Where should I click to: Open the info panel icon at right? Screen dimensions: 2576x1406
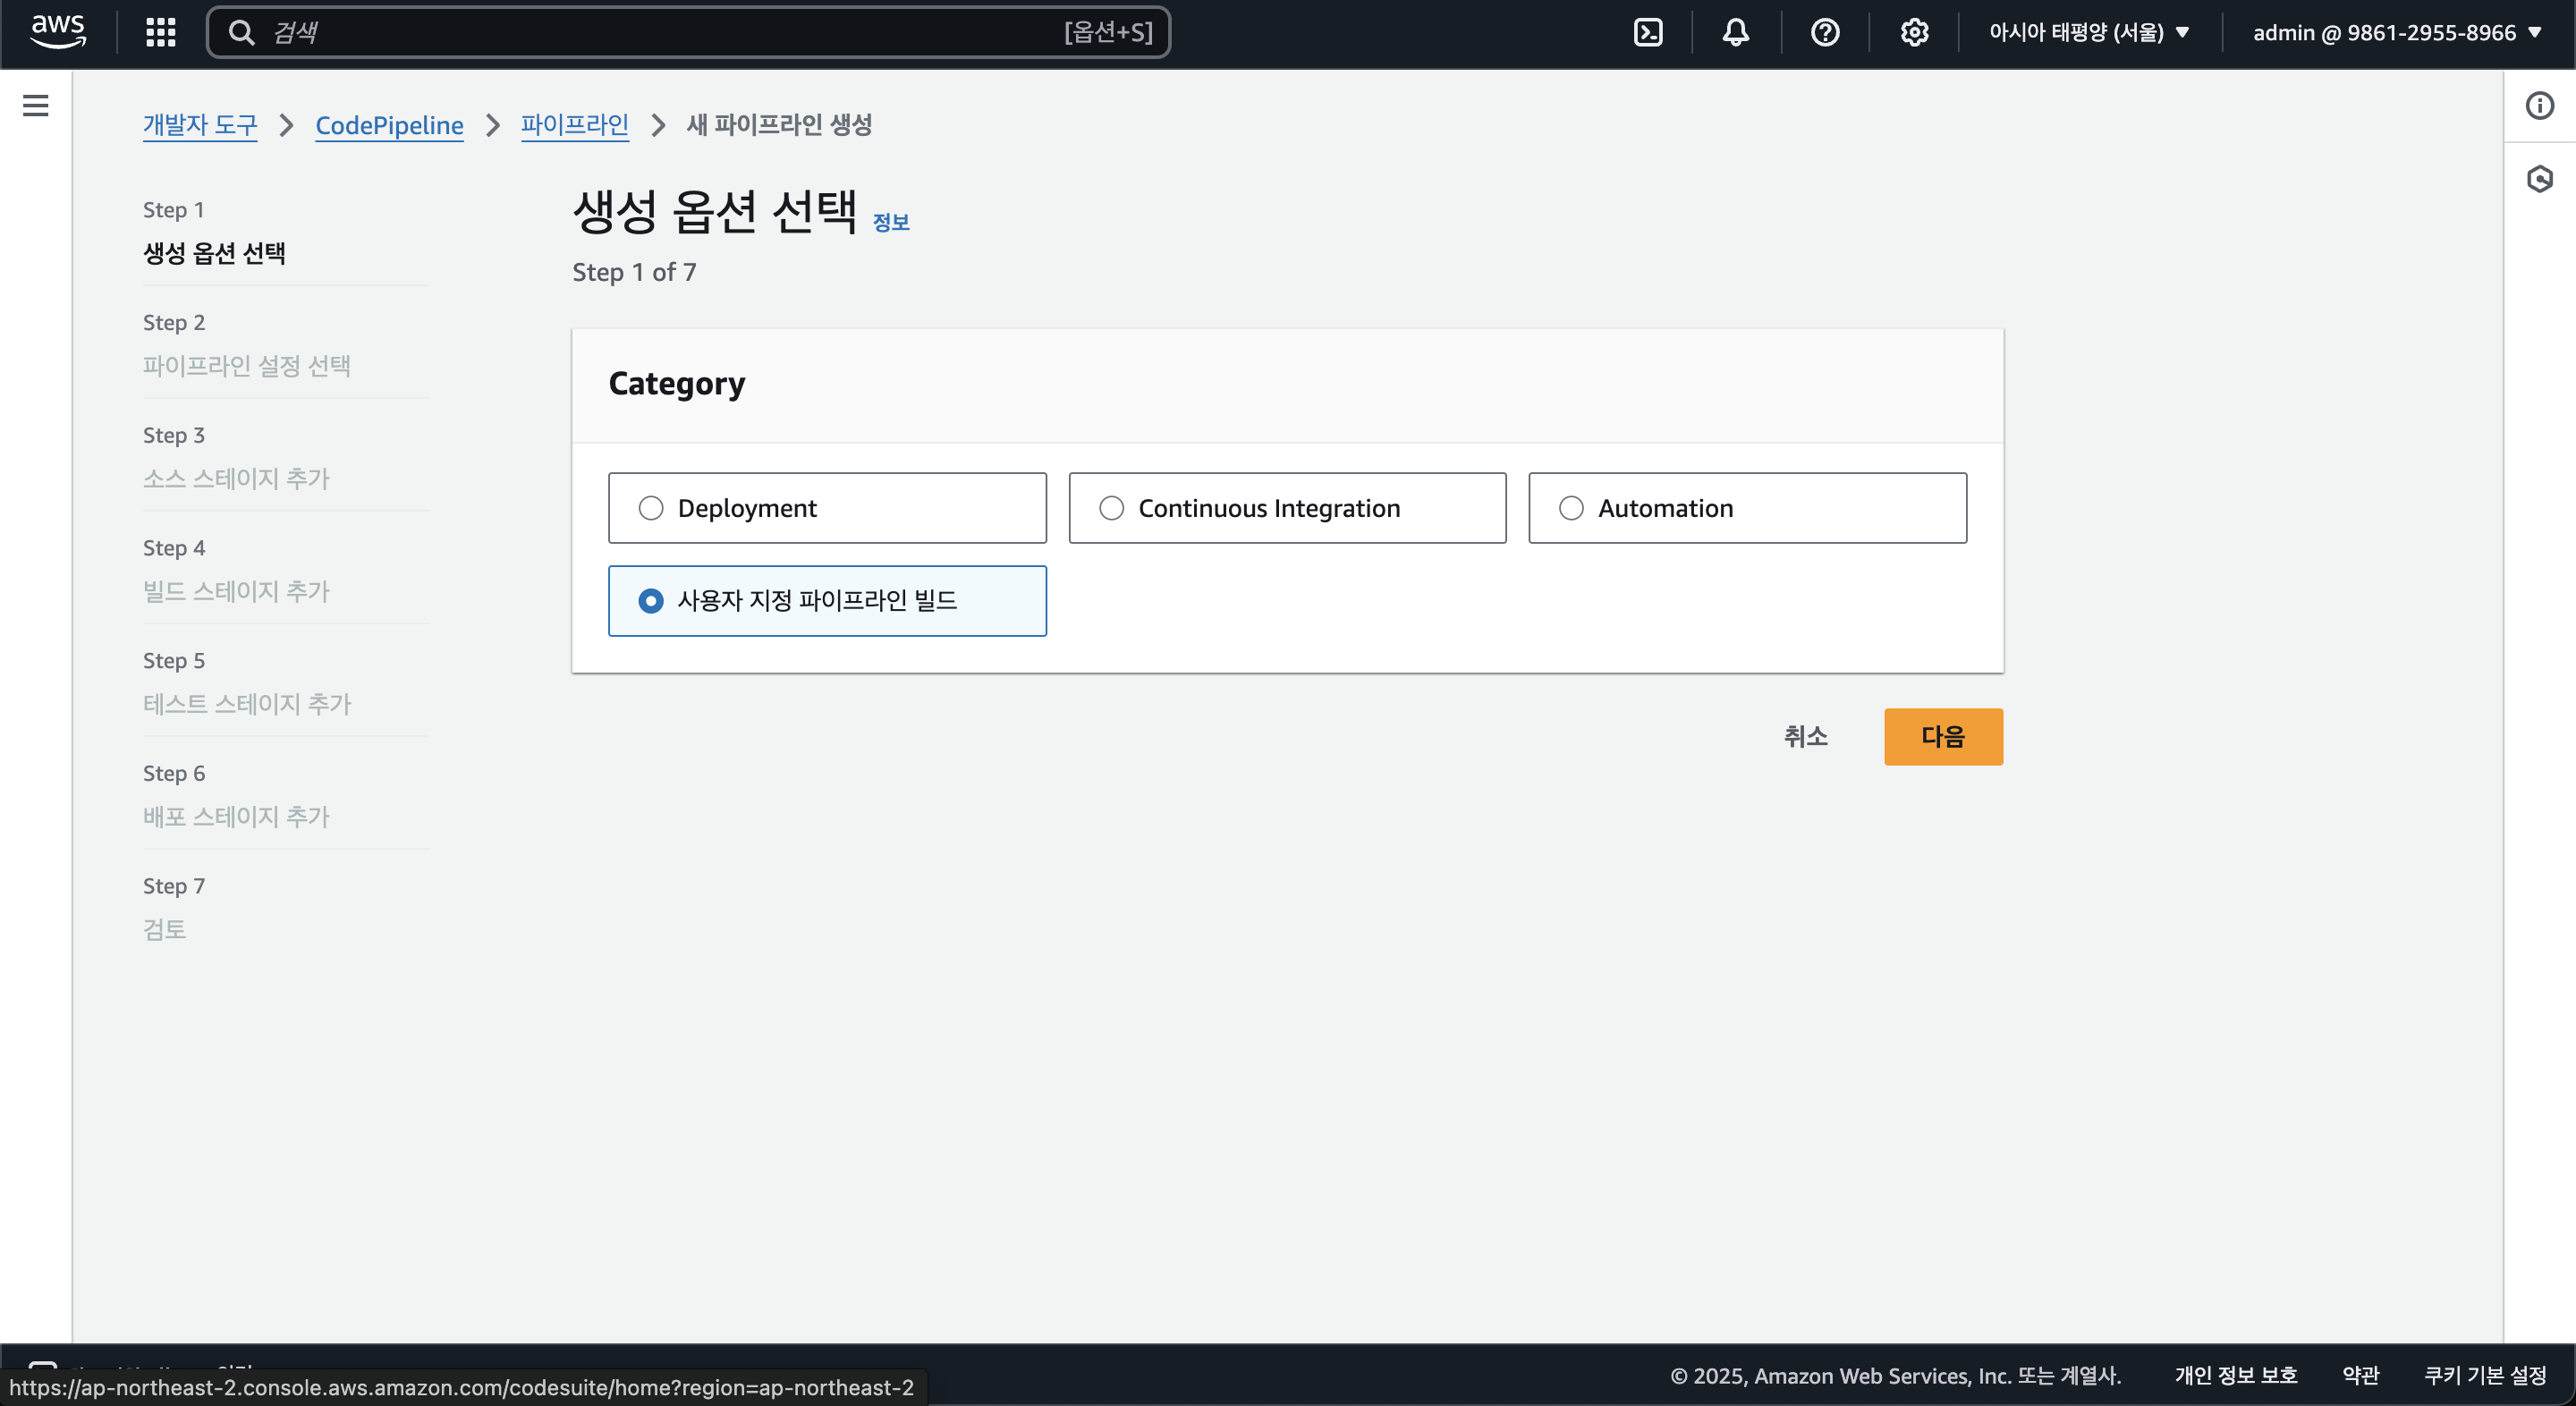[2539, 105]
